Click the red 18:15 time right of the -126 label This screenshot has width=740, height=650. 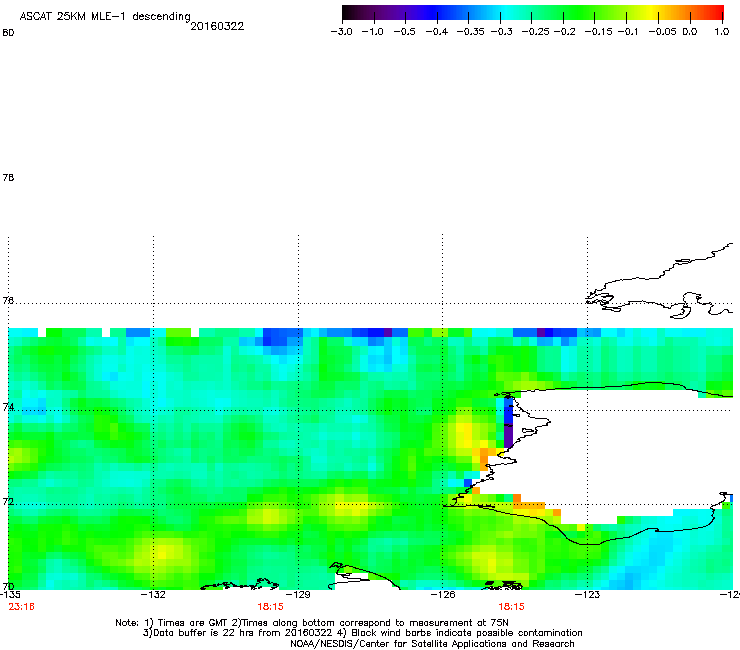[512, 607]
